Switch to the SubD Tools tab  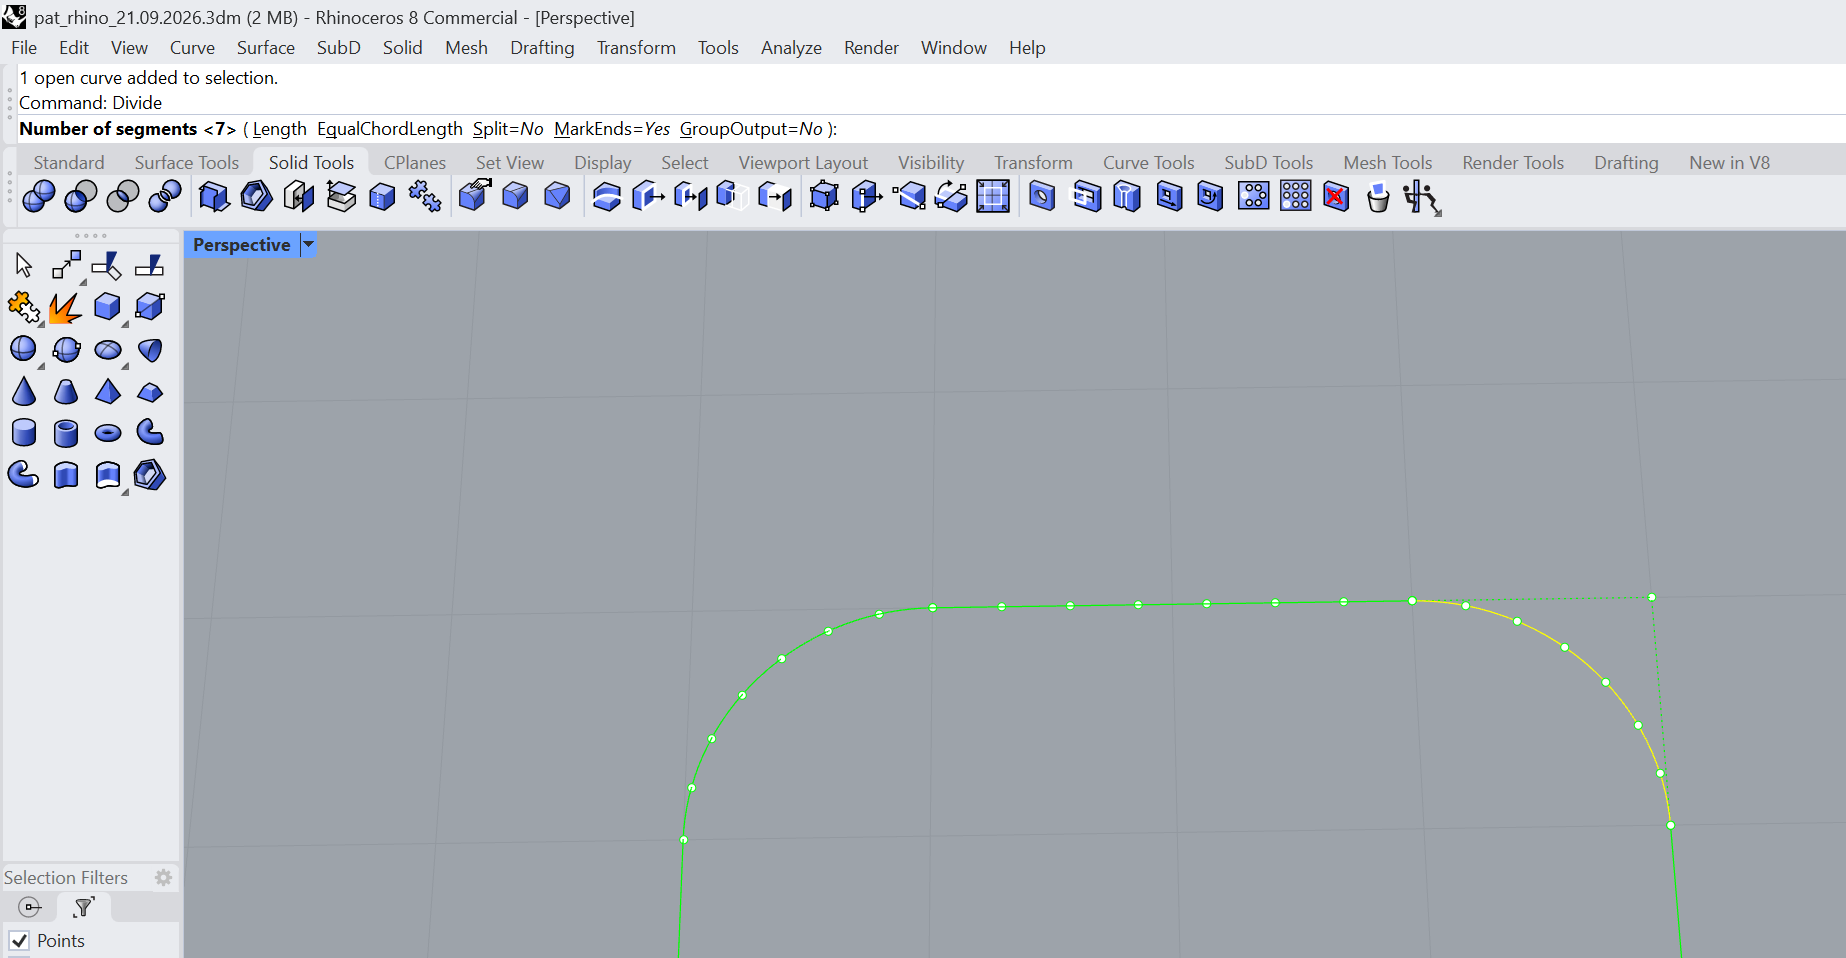point(1269,162)
